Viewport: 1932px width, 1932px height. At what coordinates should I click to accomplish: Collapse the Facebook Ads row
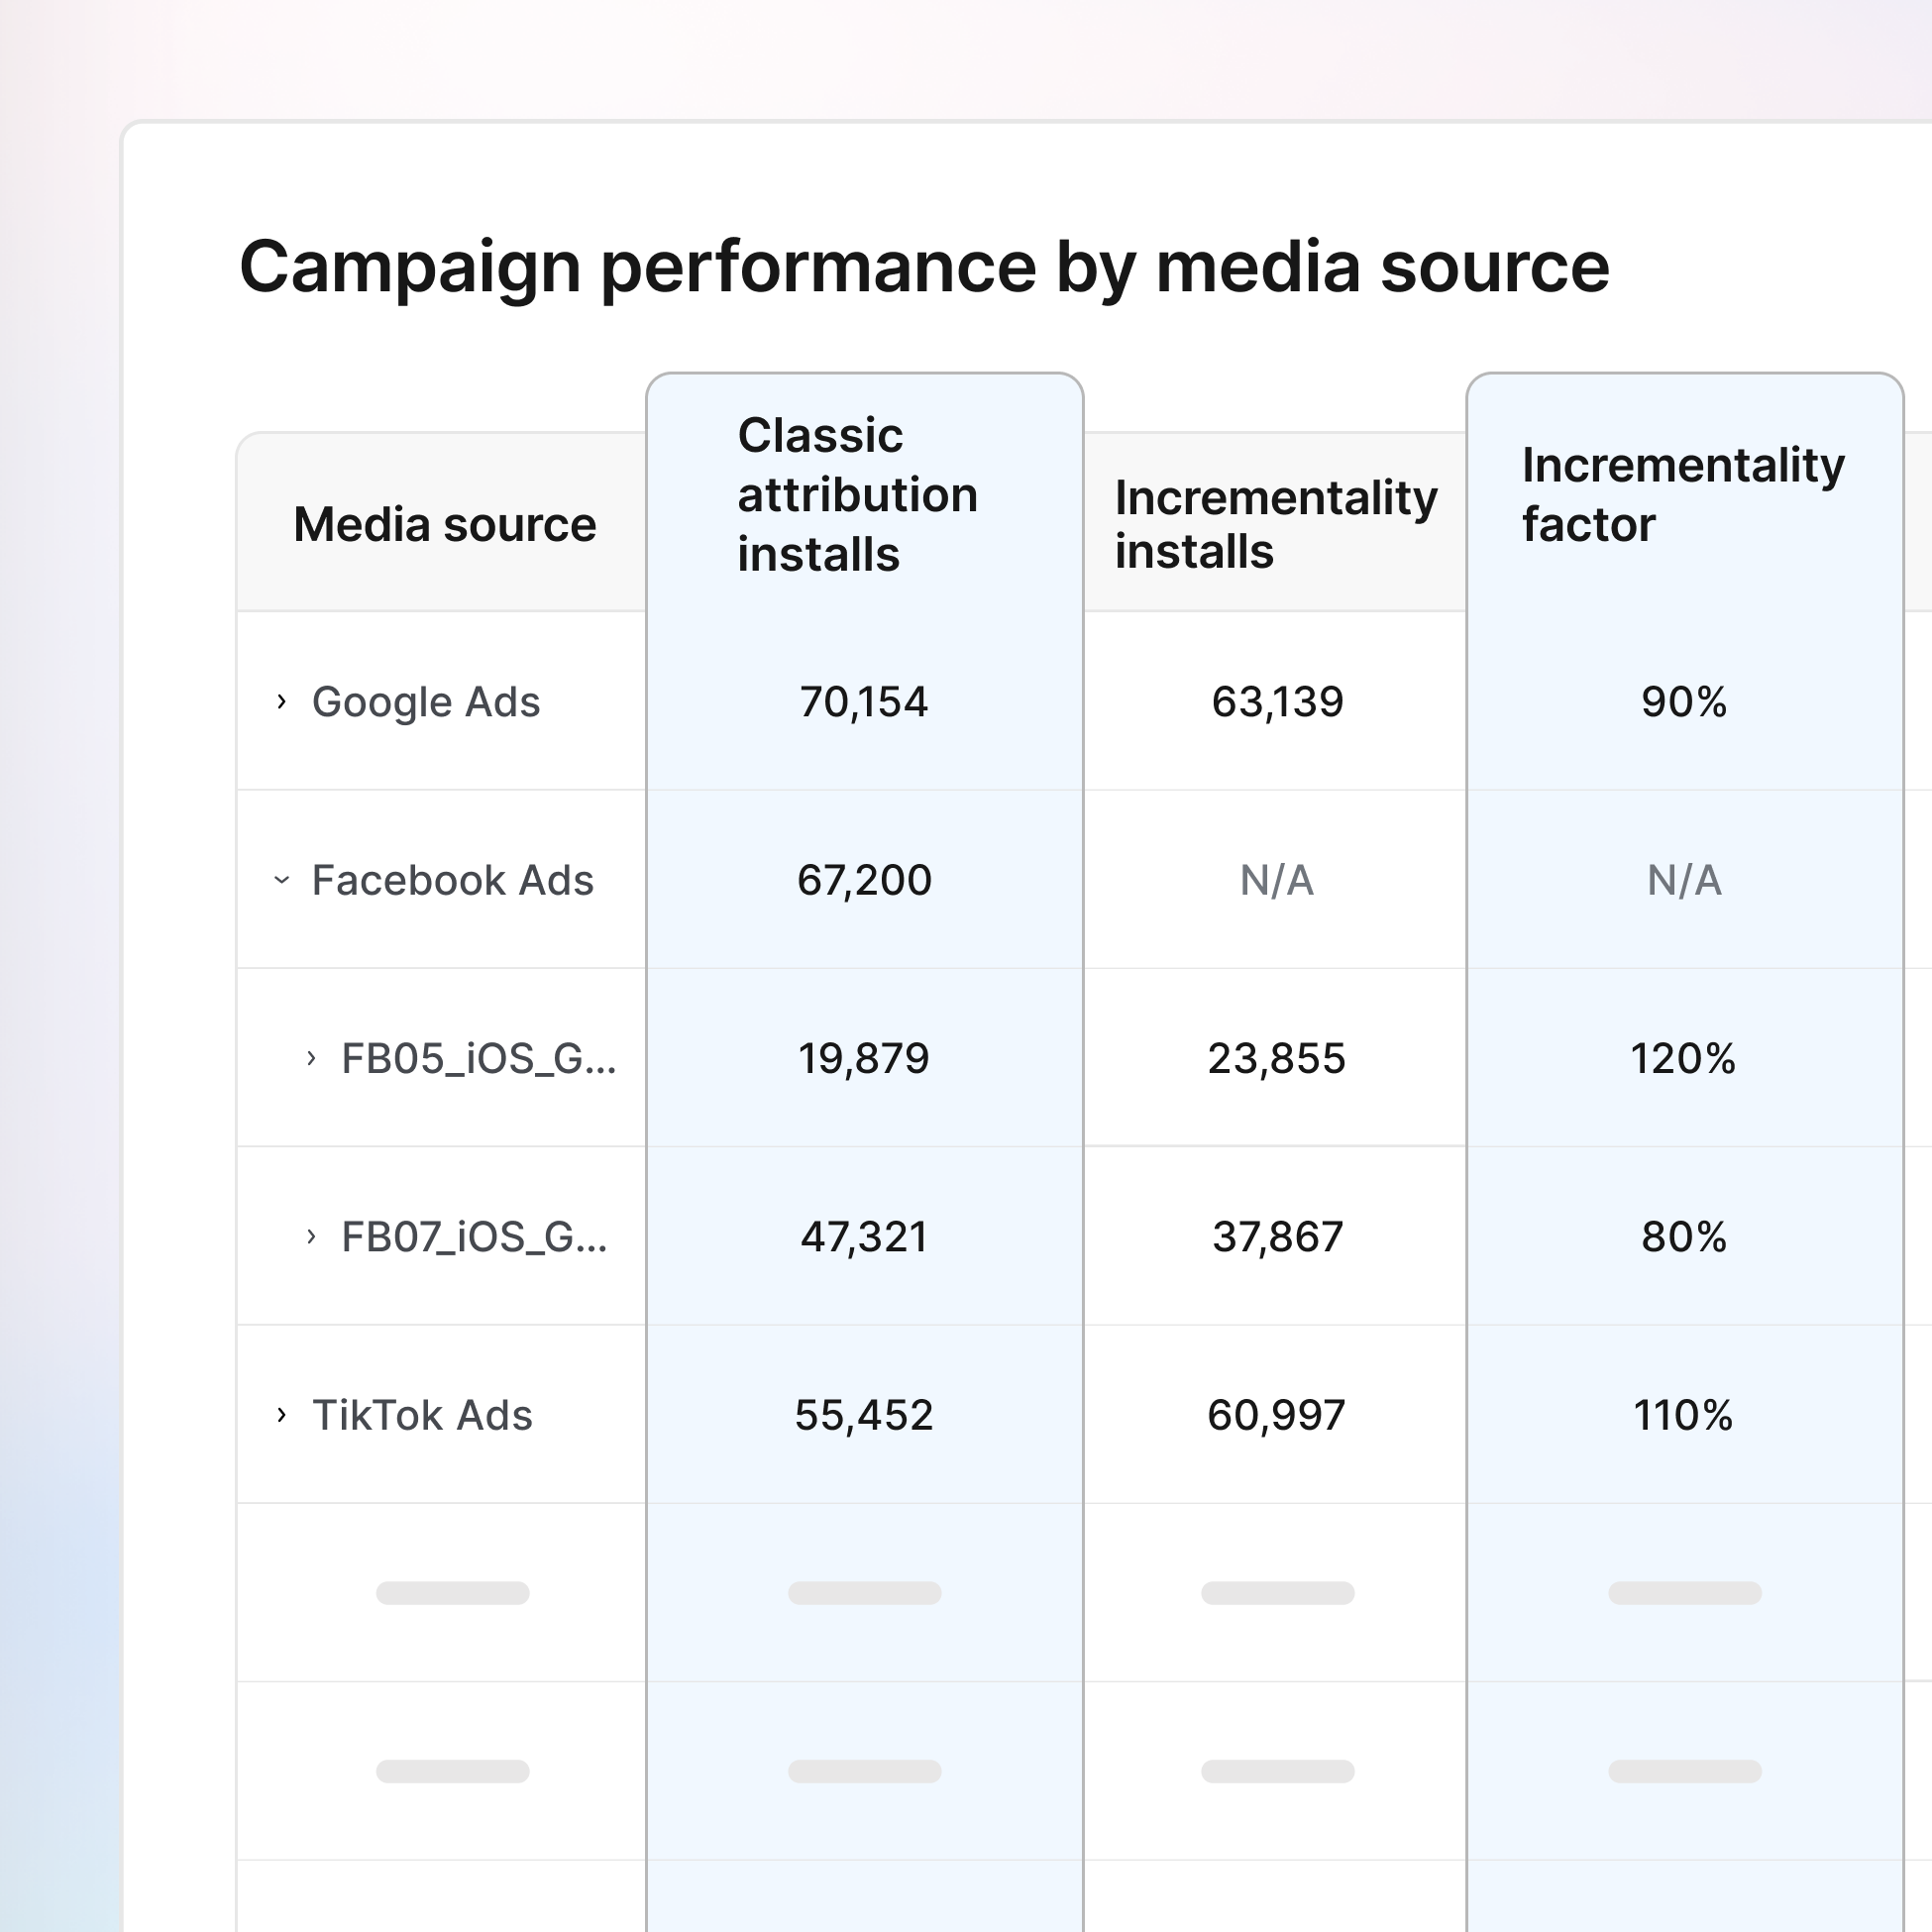281,882
